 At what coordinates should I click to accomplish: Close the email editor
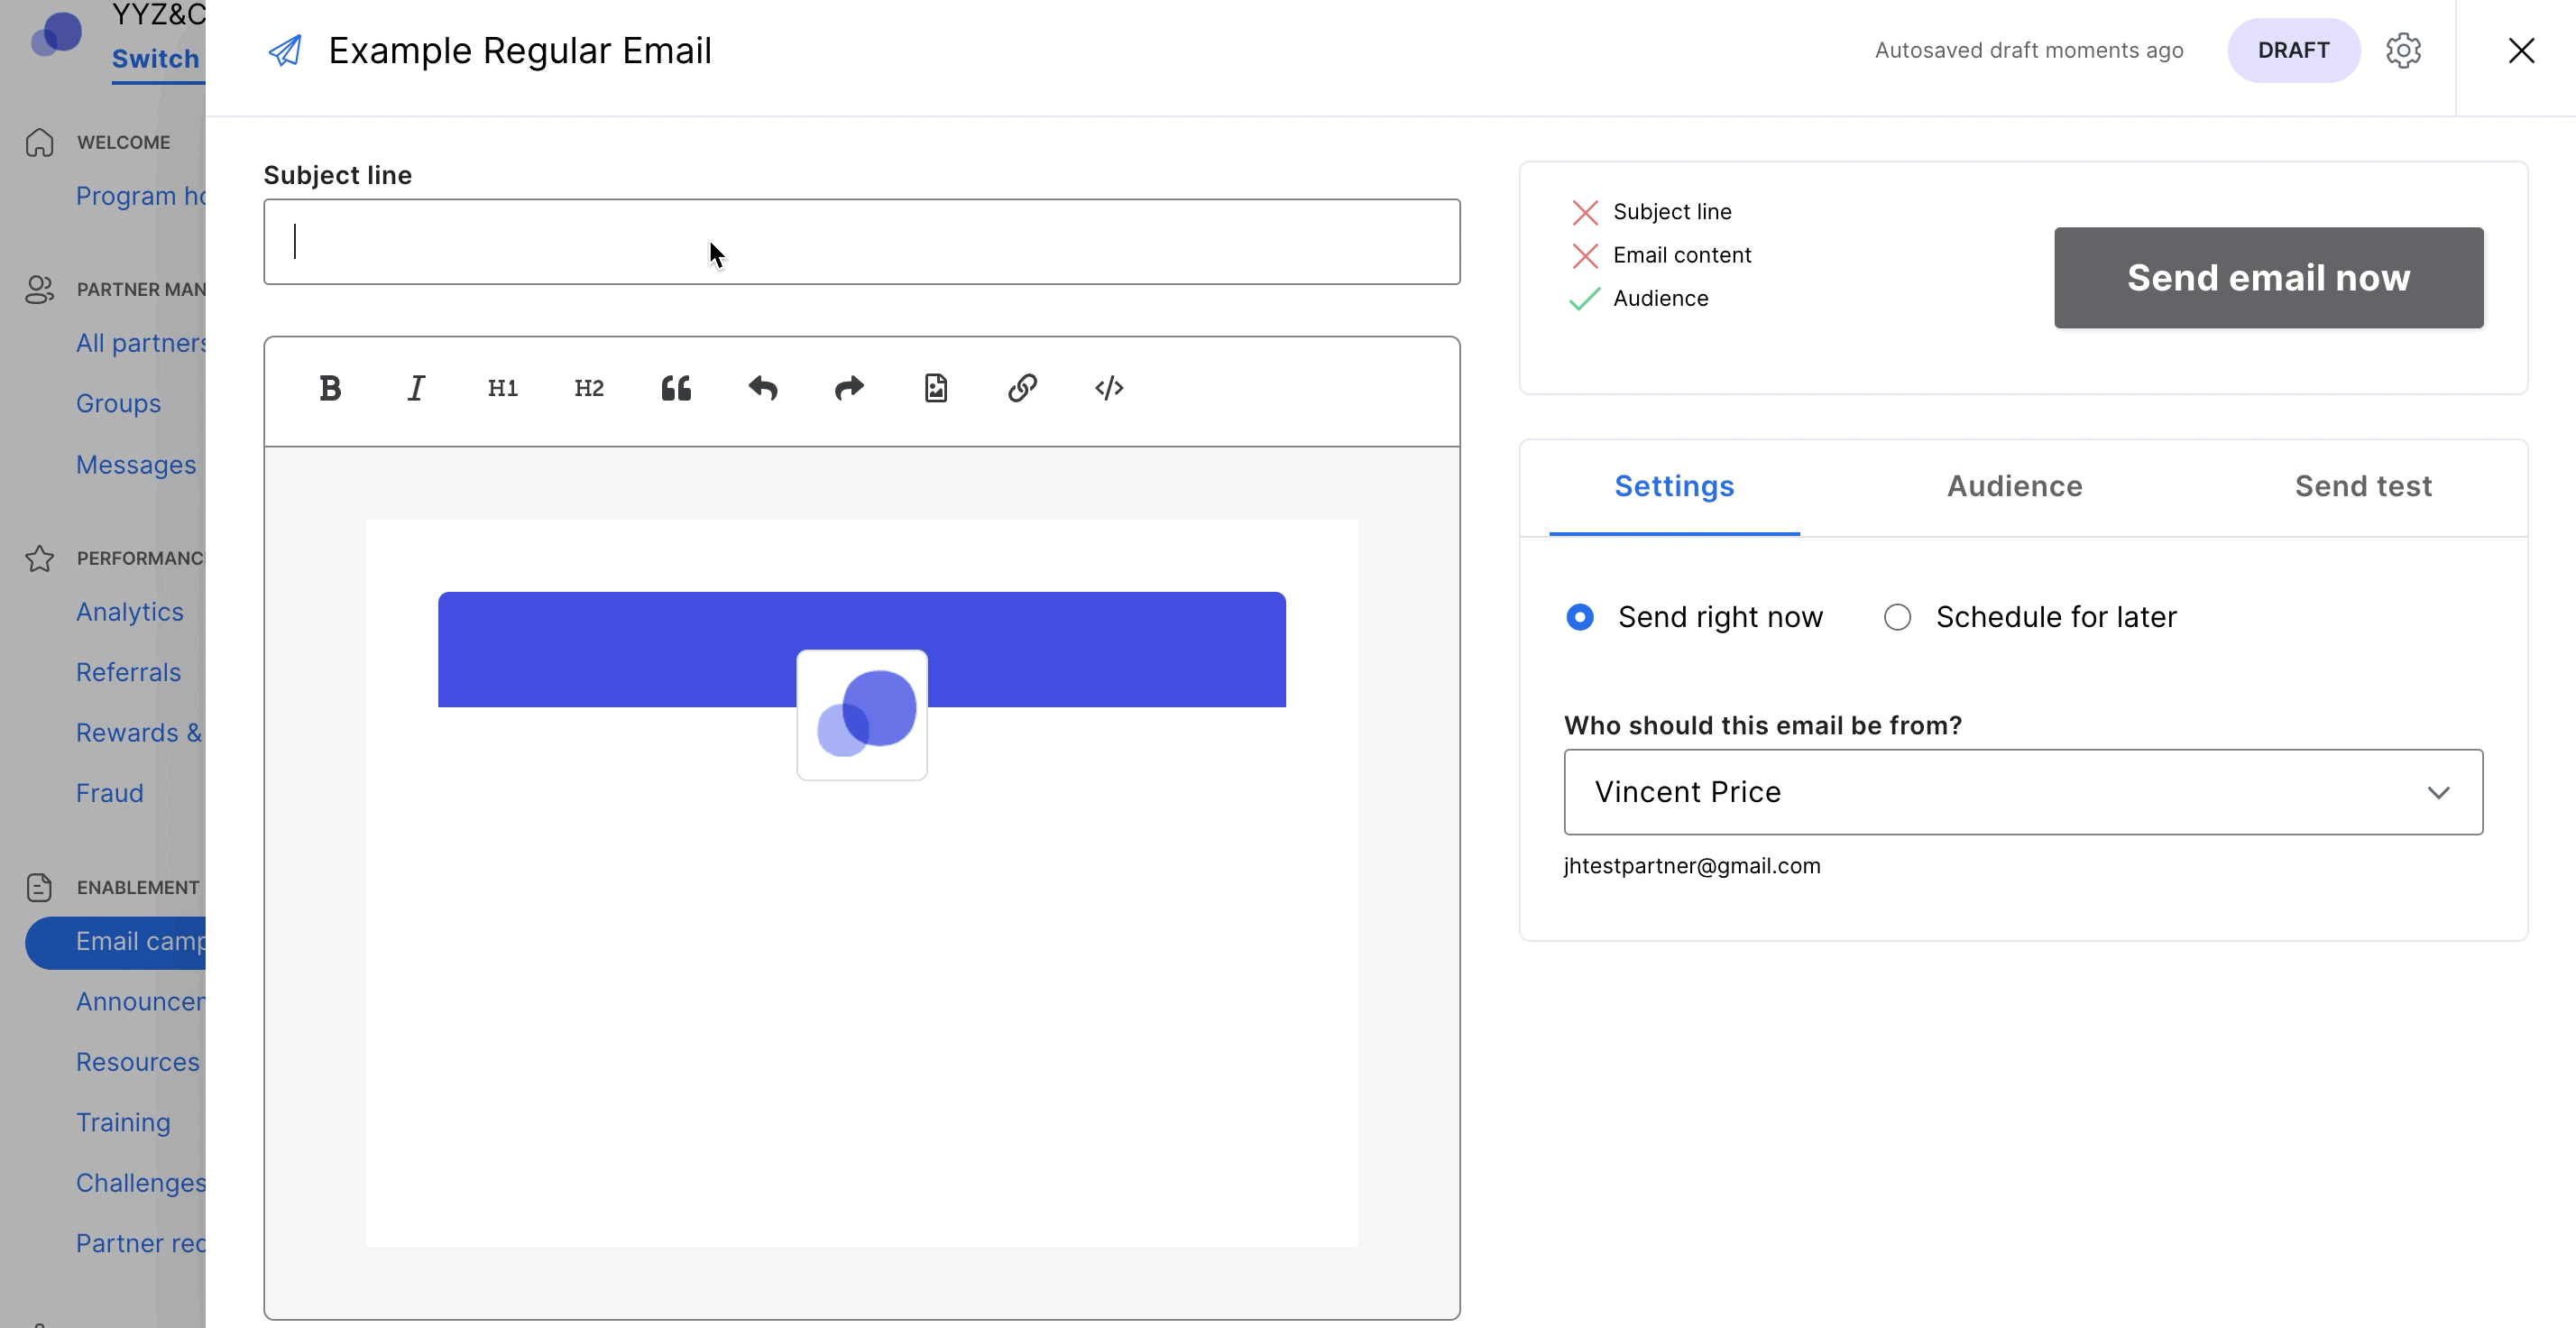tap(2521, 50)
